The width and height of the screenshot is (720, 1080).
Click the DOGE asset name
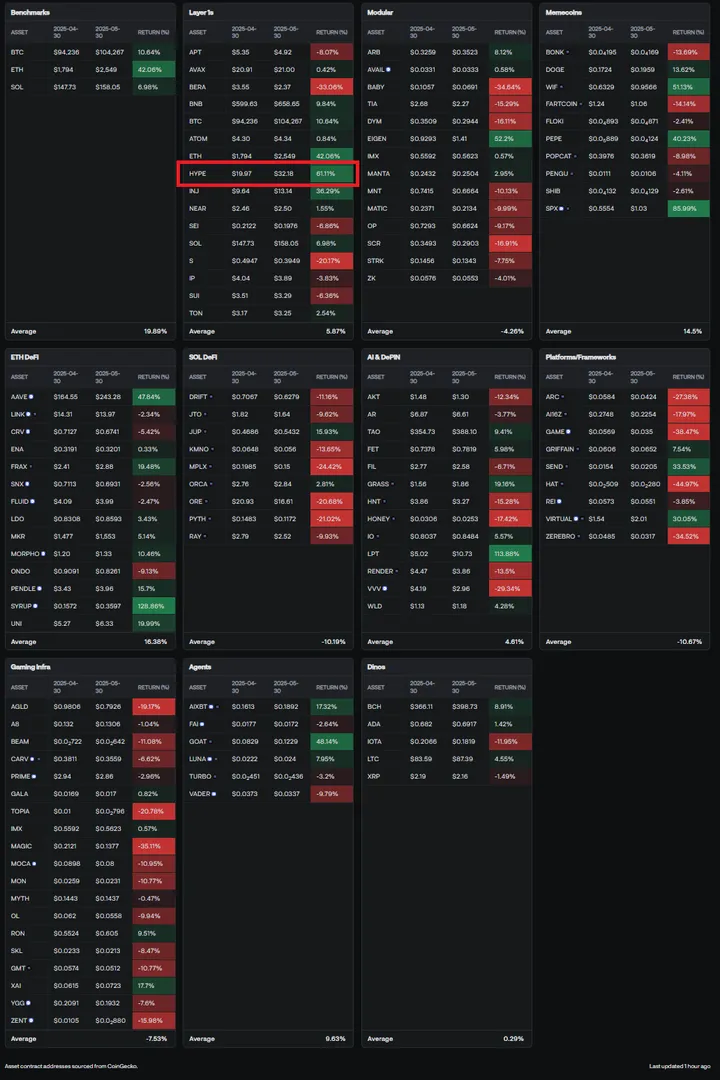pyautogui.click(x=555, y=69)
